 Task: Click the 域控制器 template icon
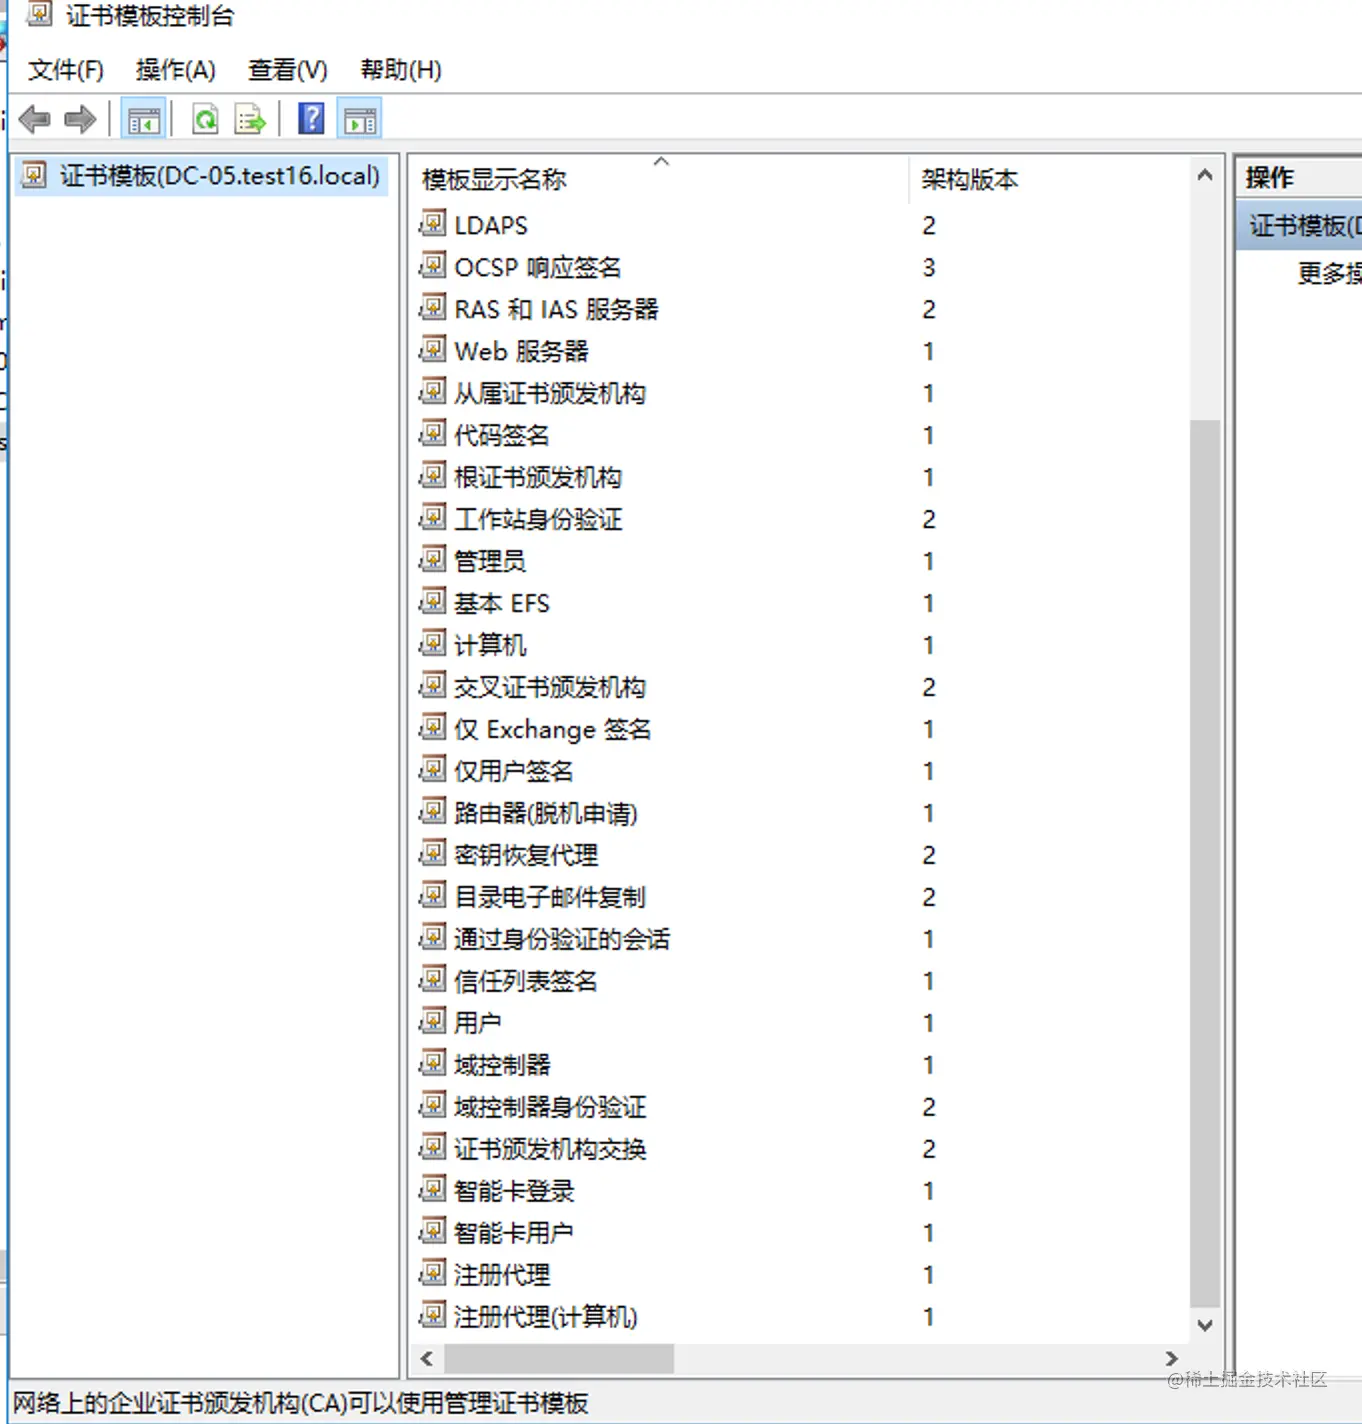tap(432, 1063)
